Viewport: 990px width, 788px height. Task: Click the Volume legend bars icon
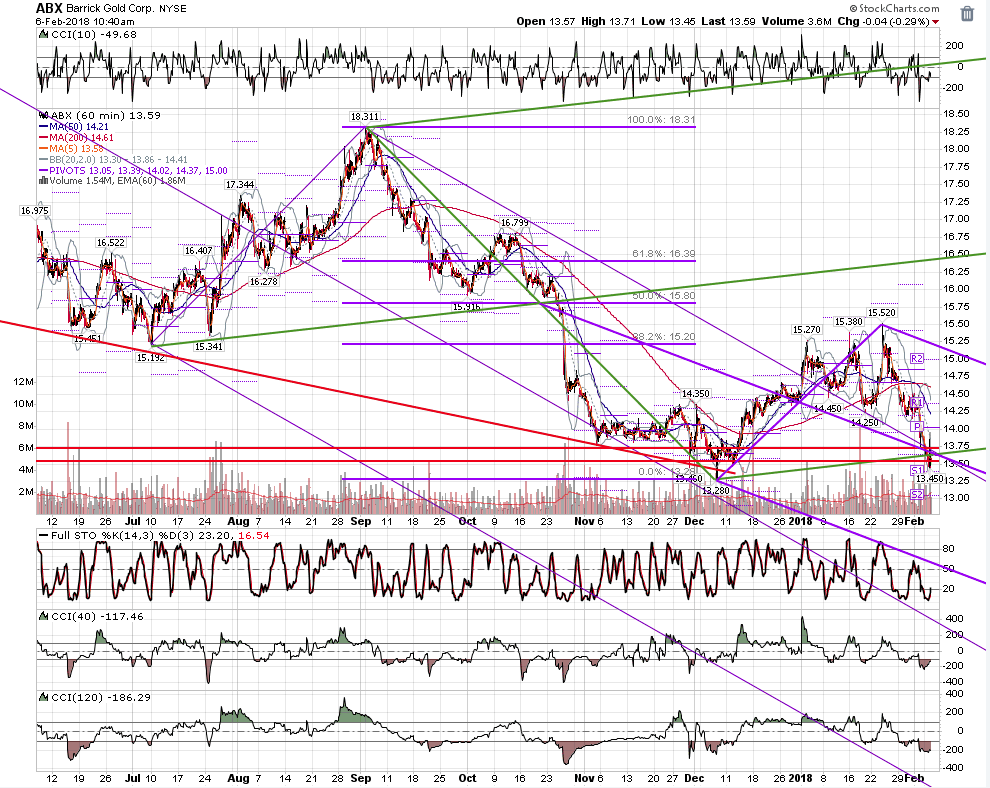coord(43,181)
